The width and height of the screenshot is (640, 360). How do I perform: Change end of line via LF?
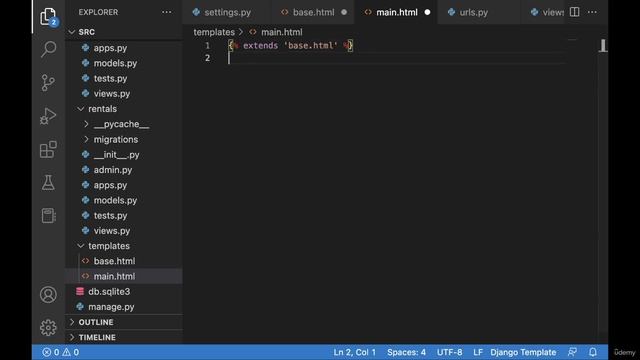478,352
